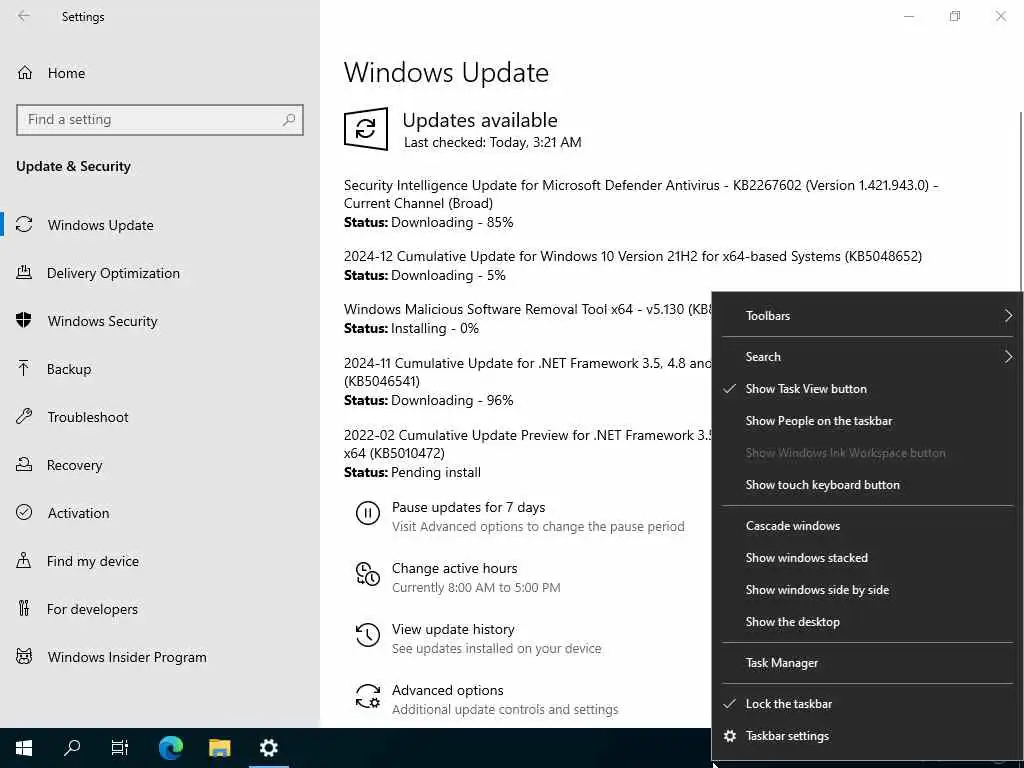Click the KB5048652 cumulative update title
This screenshot has width=1024, height=768.
633,256
